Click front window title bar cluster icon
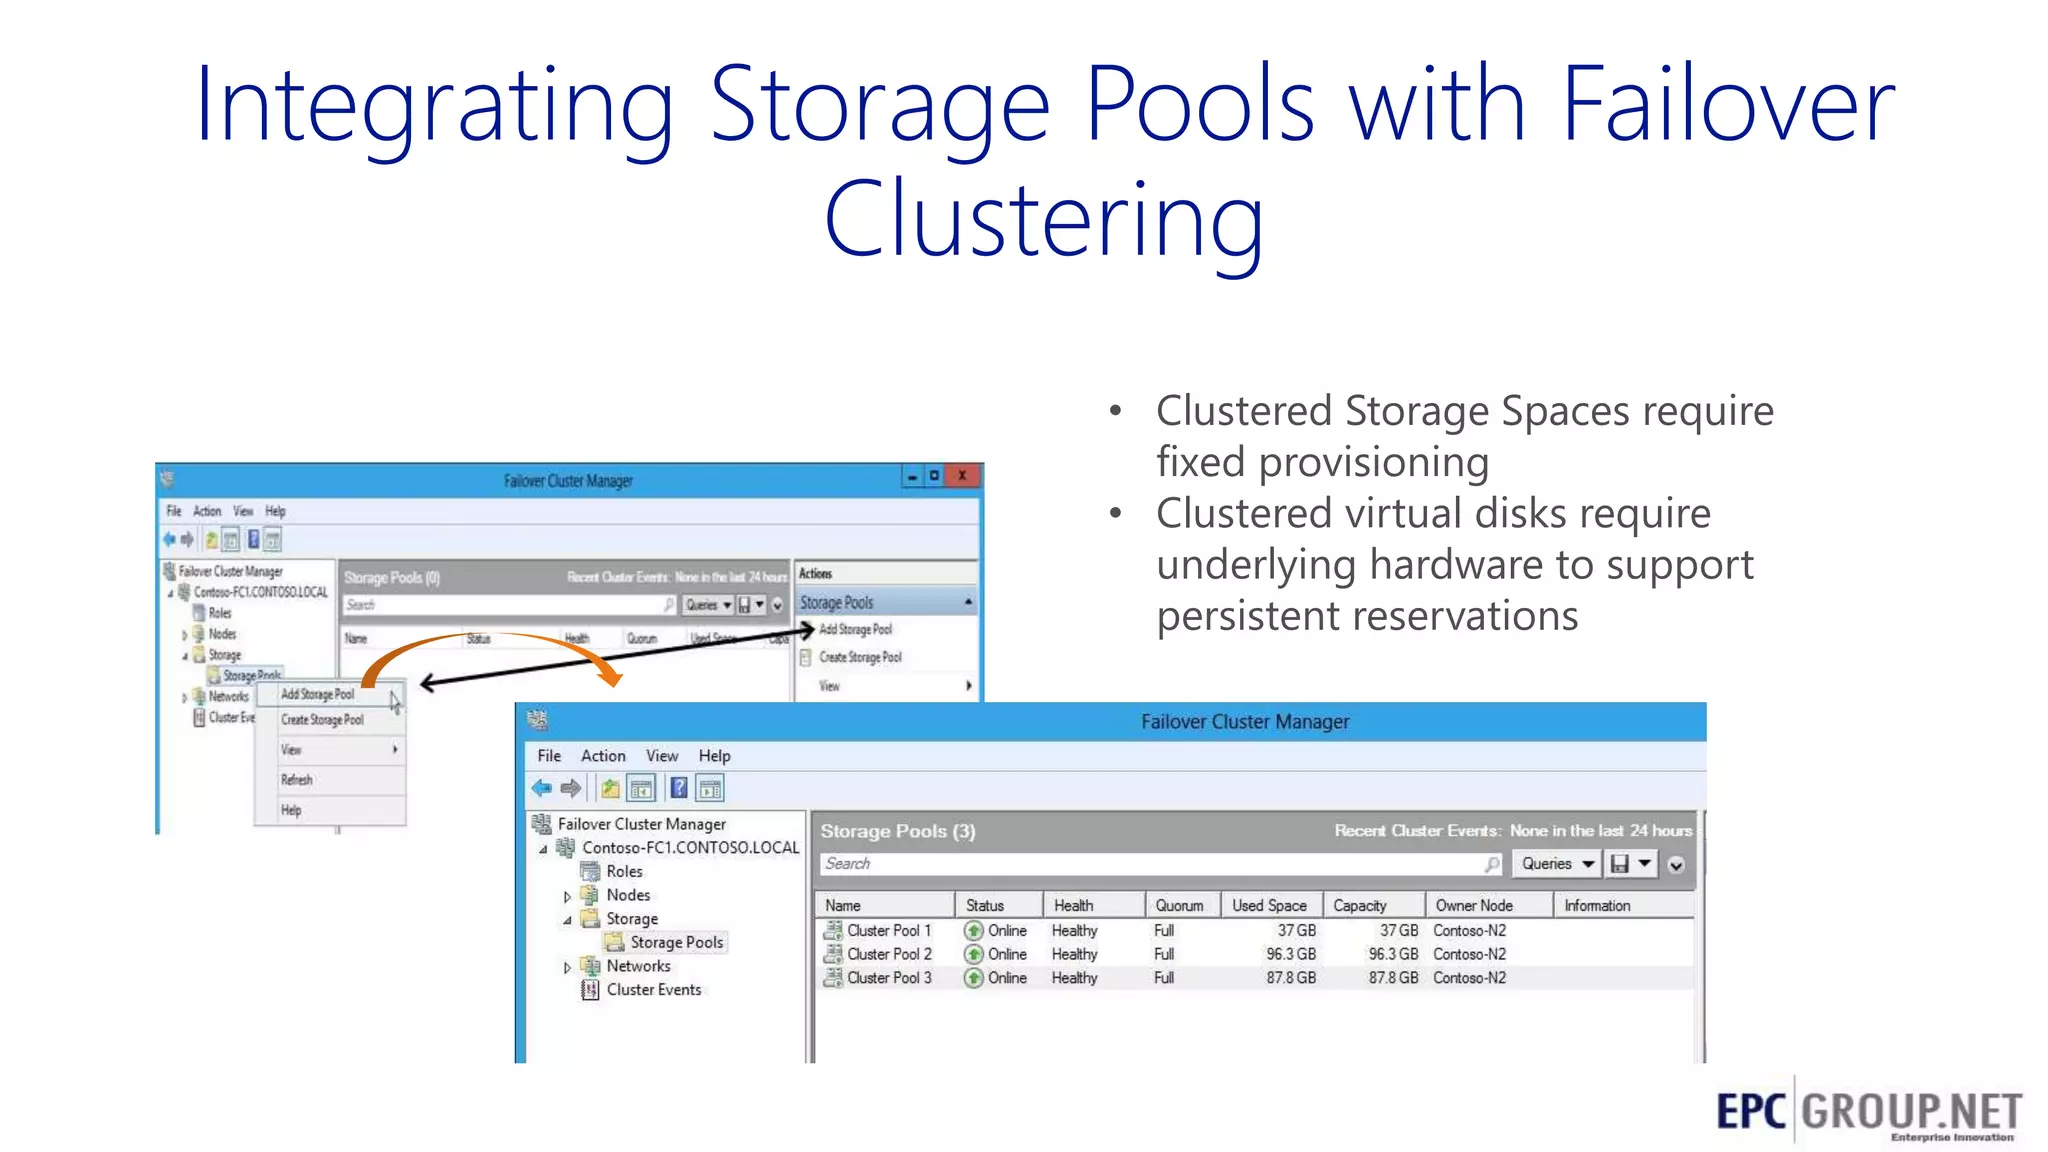 pyautogui.click(x=537, y=720)
